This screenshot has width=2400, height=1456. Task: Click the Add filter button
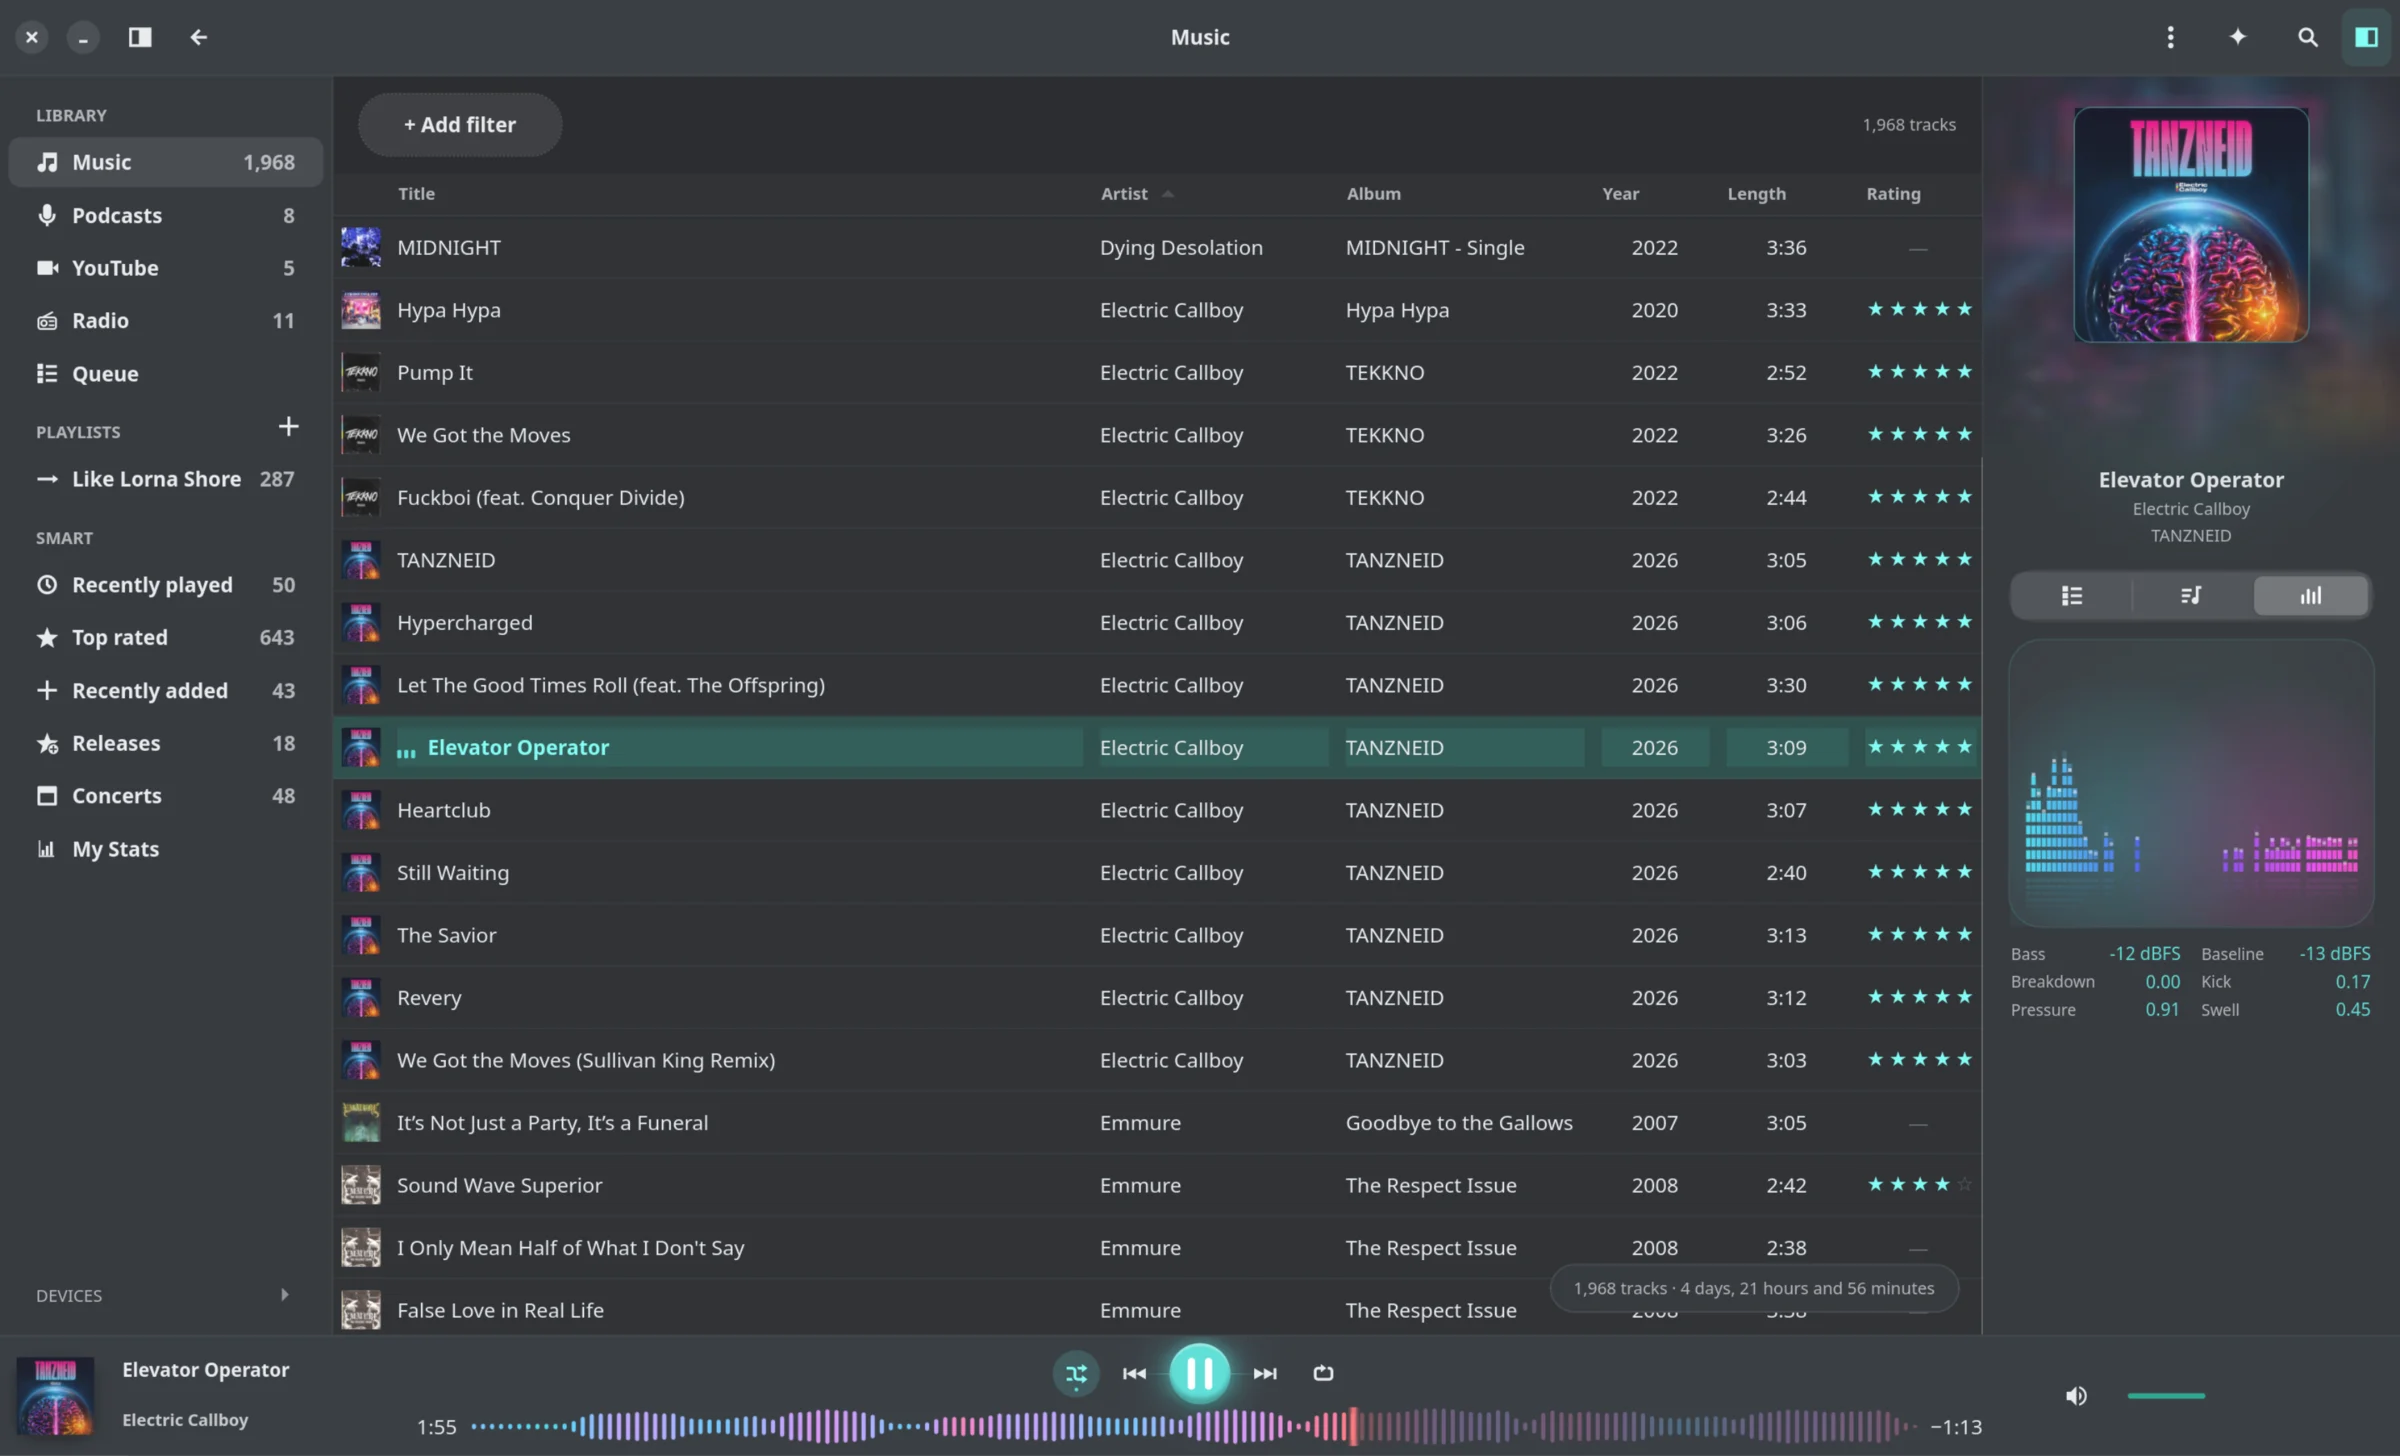(460, 124)
